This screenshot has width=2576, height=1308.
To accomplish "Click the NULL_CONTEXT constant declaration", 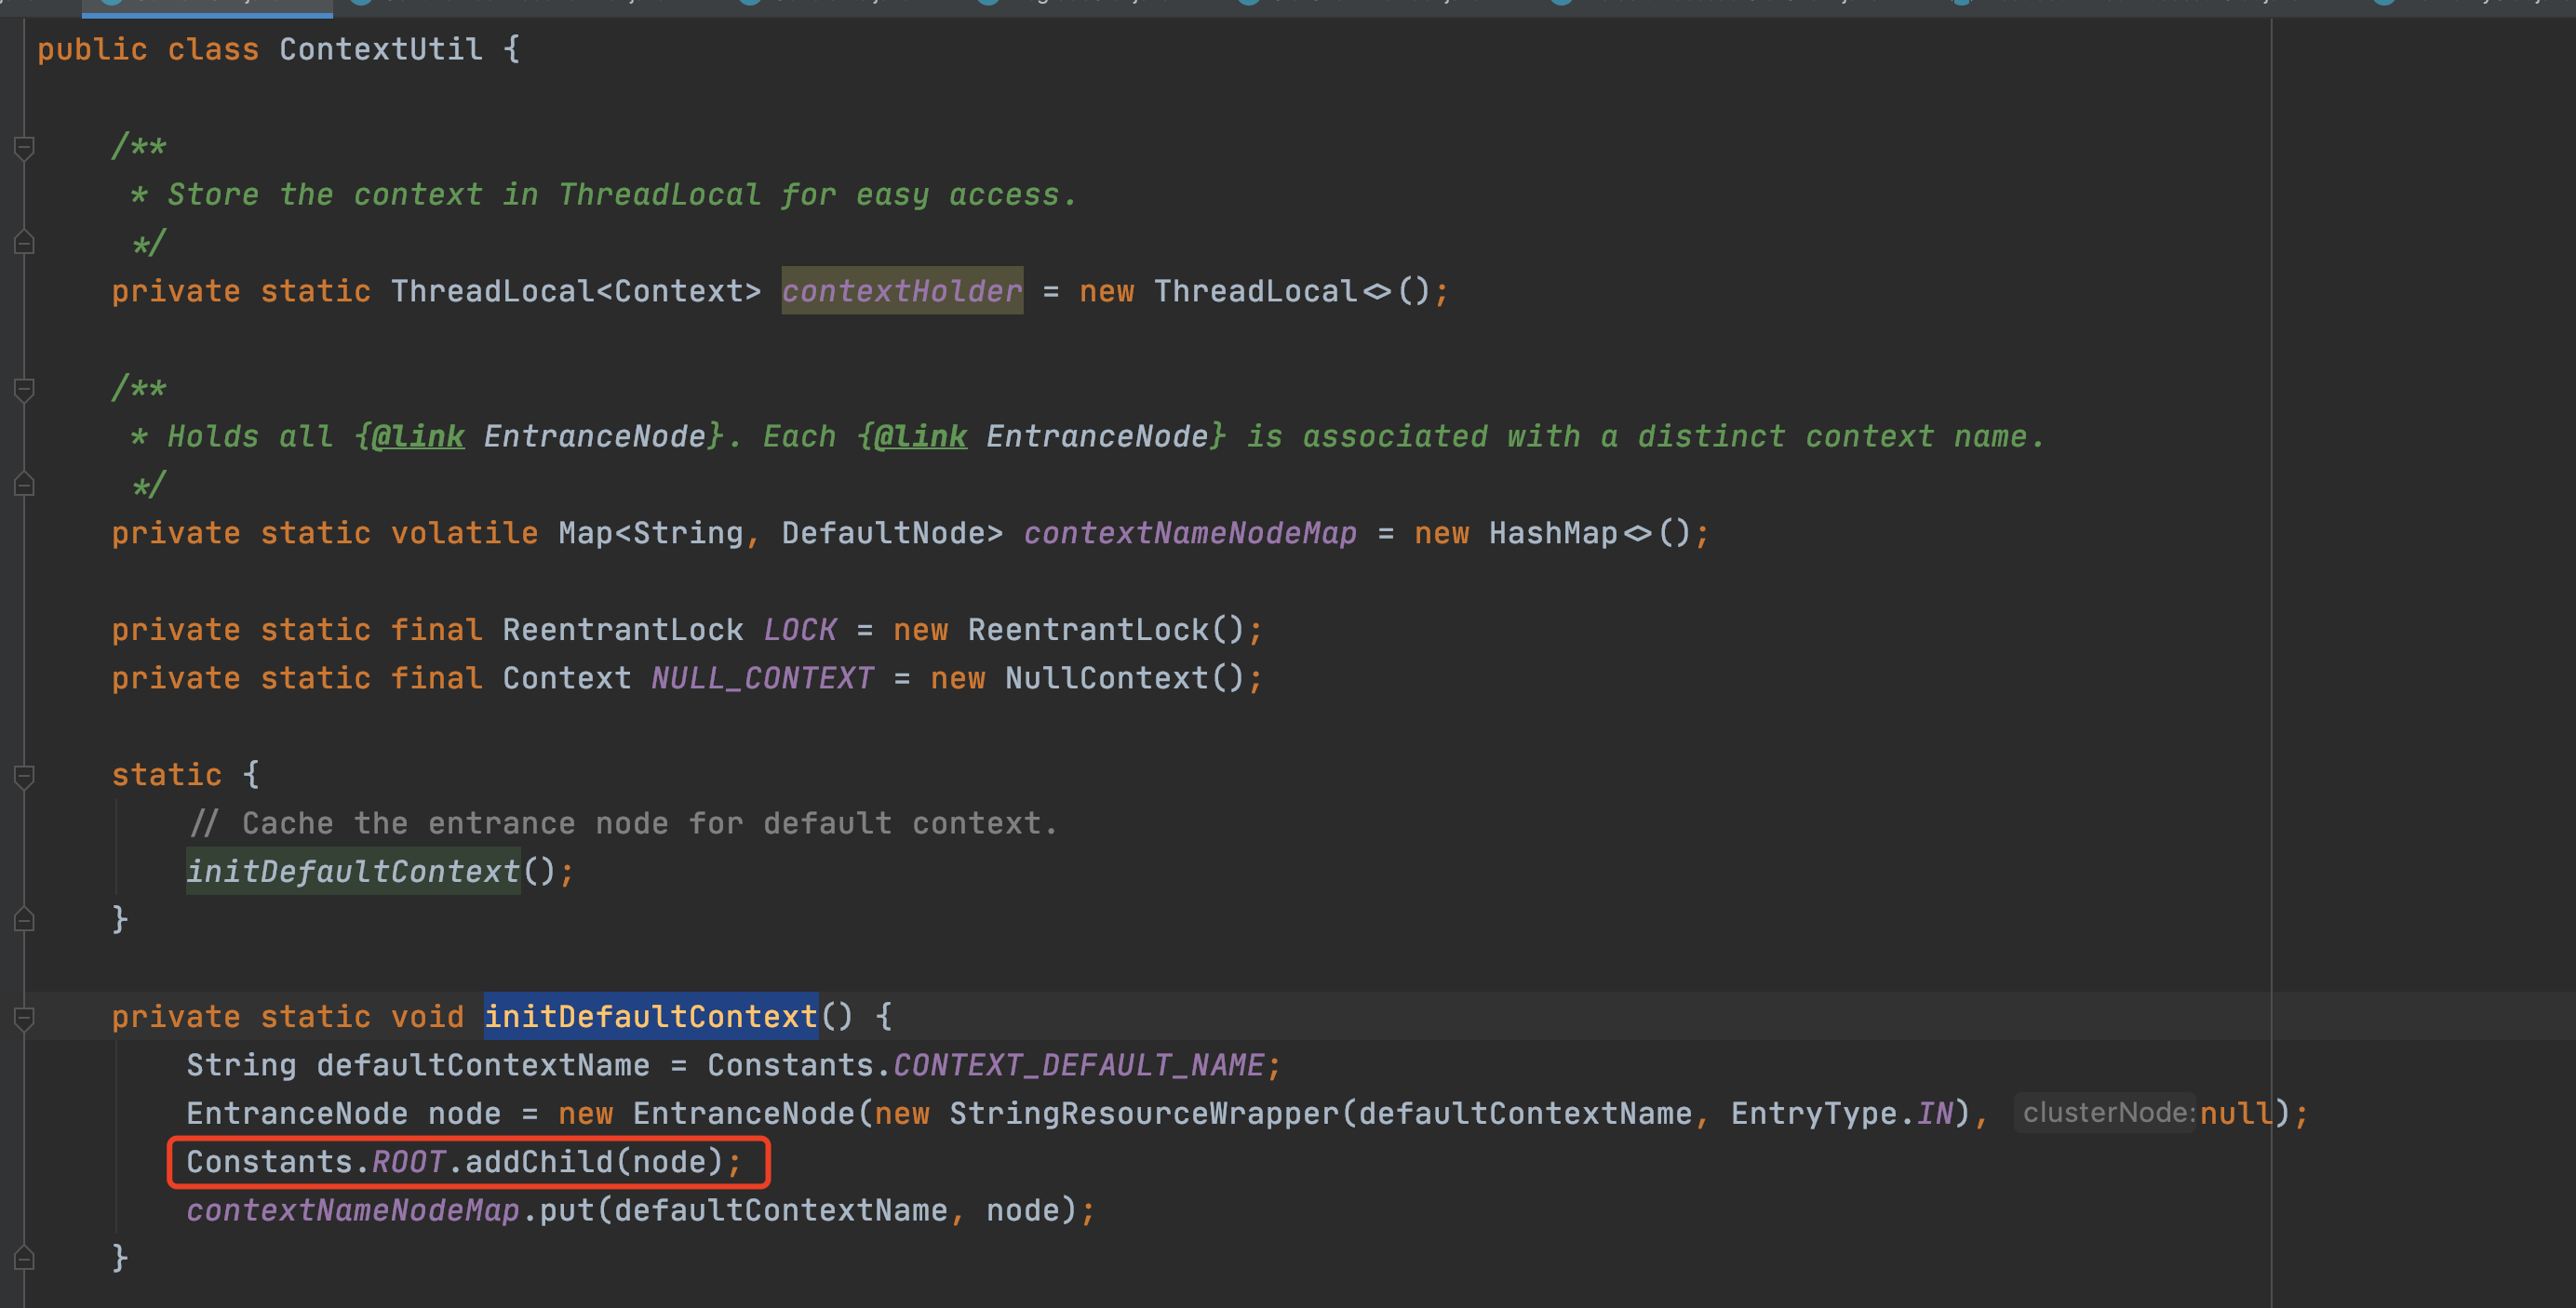I will tap(762, 679).
